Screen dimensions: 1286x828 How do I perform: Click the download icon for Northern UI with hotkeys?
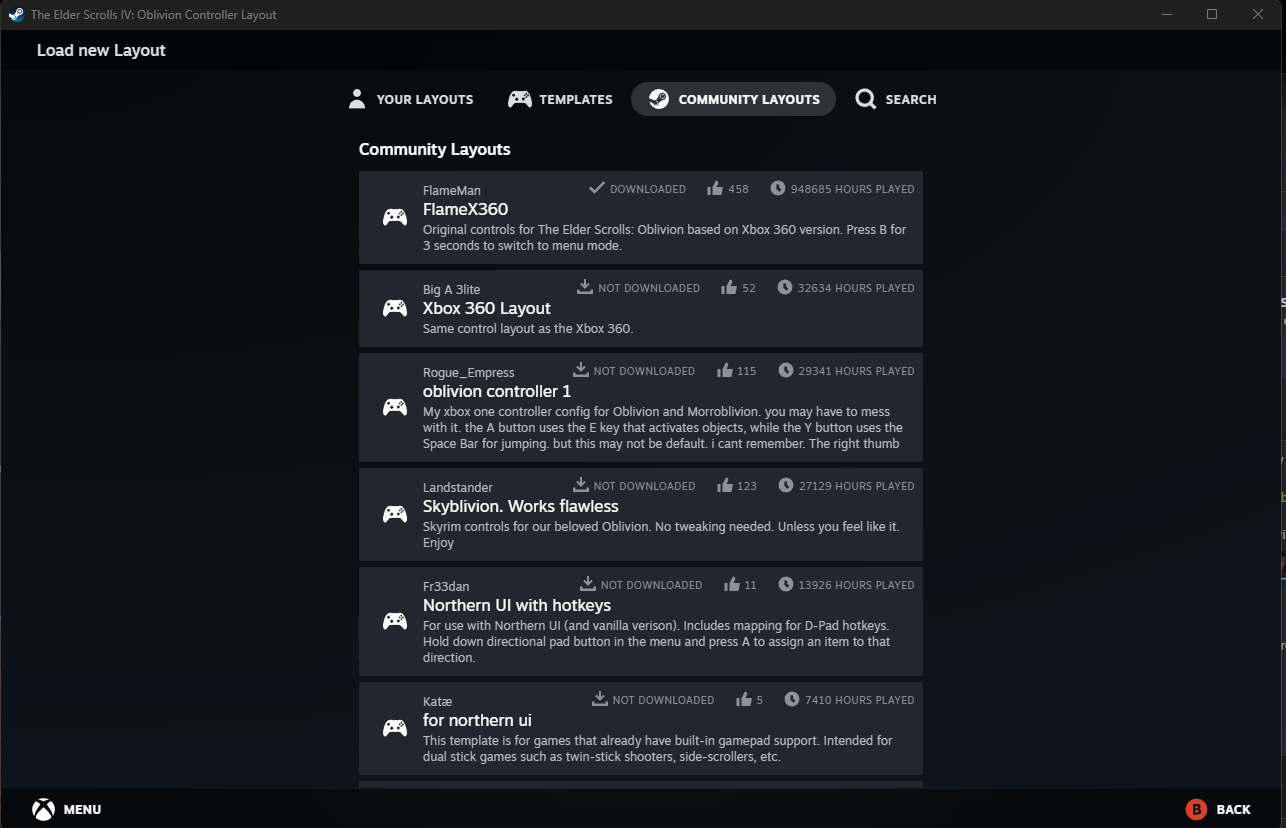tap(588, 584)
